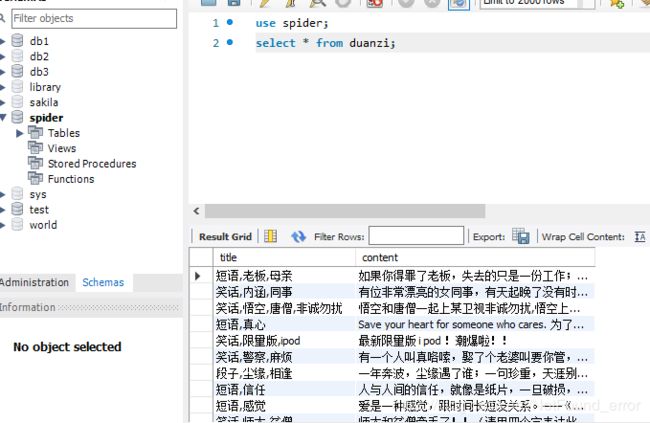Click the save script floppy icon
This screenshot has height=423, width=650.
coord(234,2)
